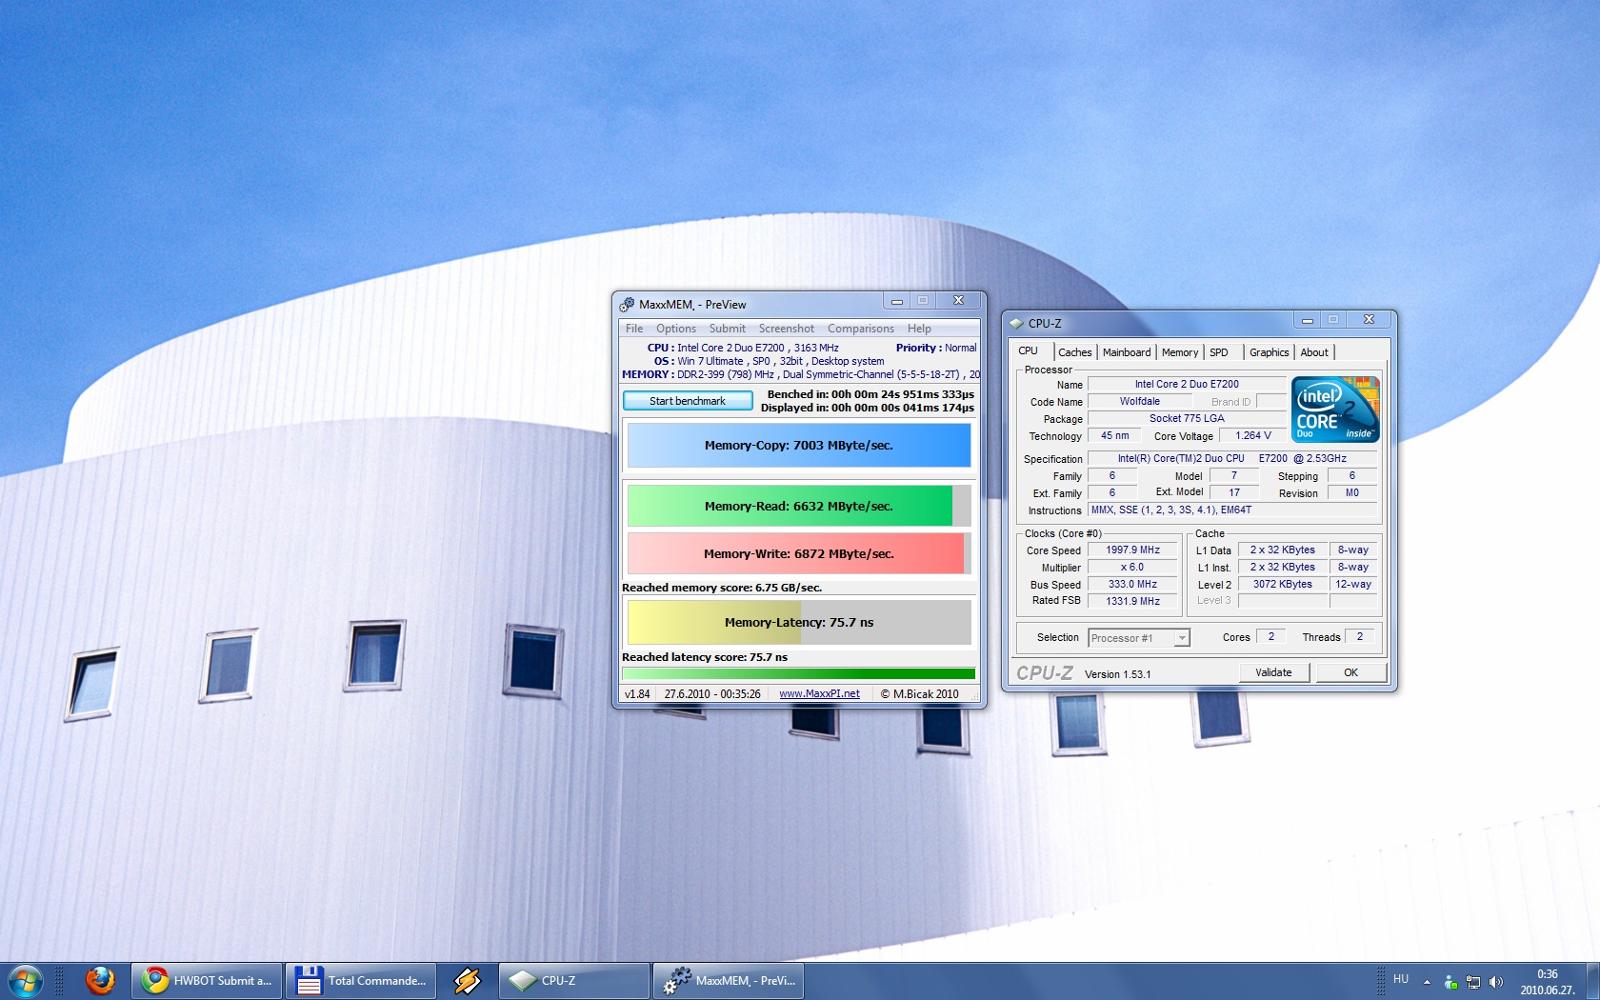Open Comparisons menu in MaxxMEM
Screen dimensions: 1600x1000
pos(860,328)
